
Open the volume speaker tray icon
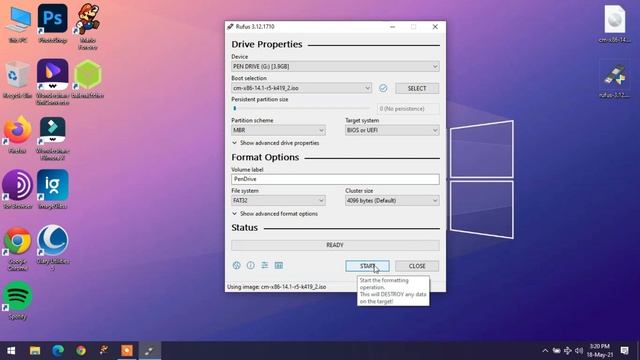tap(579, 351)
